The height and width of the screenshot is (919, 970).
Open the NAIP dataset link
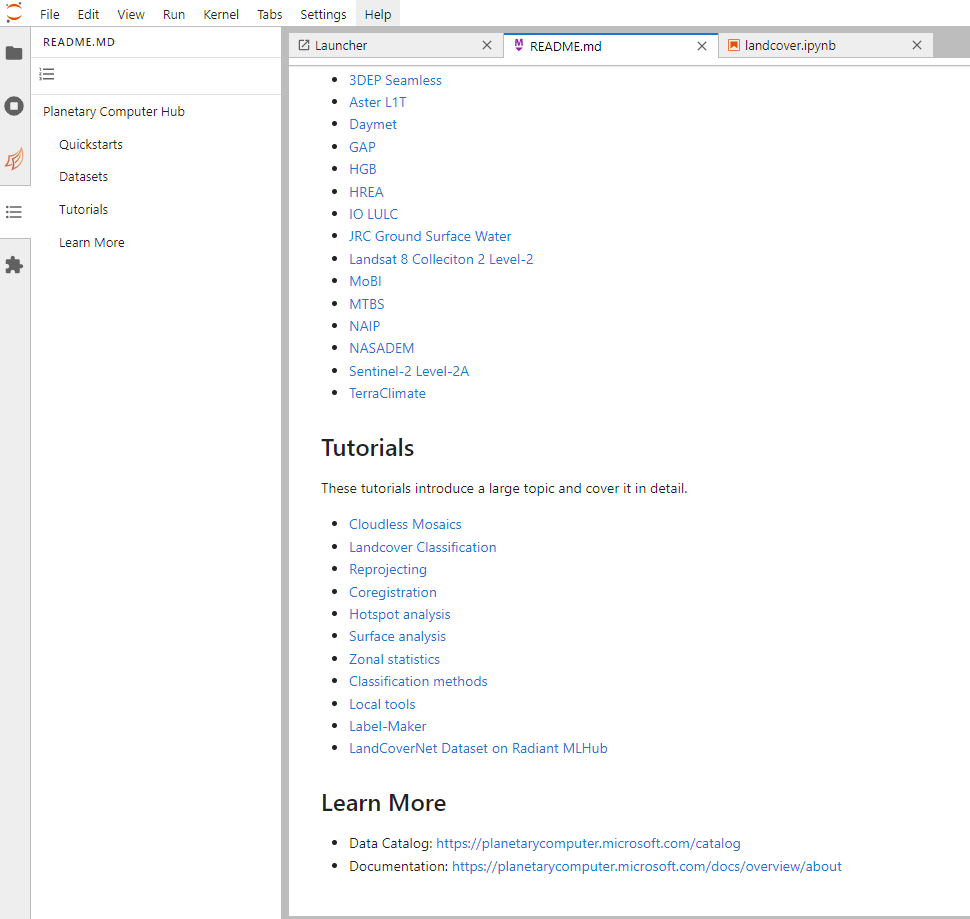pyautogui.click(x=364, y=326)
